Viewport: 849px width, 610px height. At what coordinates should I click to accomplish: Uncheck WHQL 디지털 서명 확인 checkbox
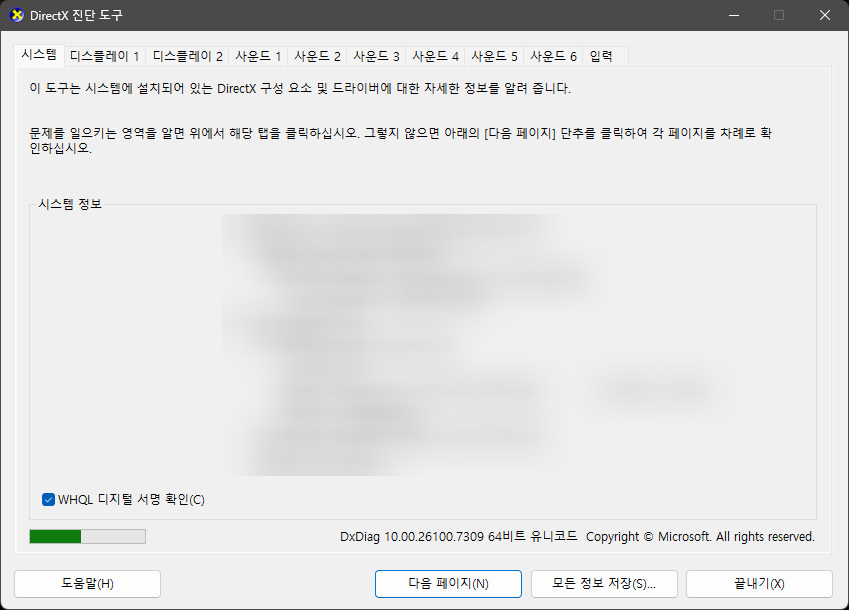point(49,499)
